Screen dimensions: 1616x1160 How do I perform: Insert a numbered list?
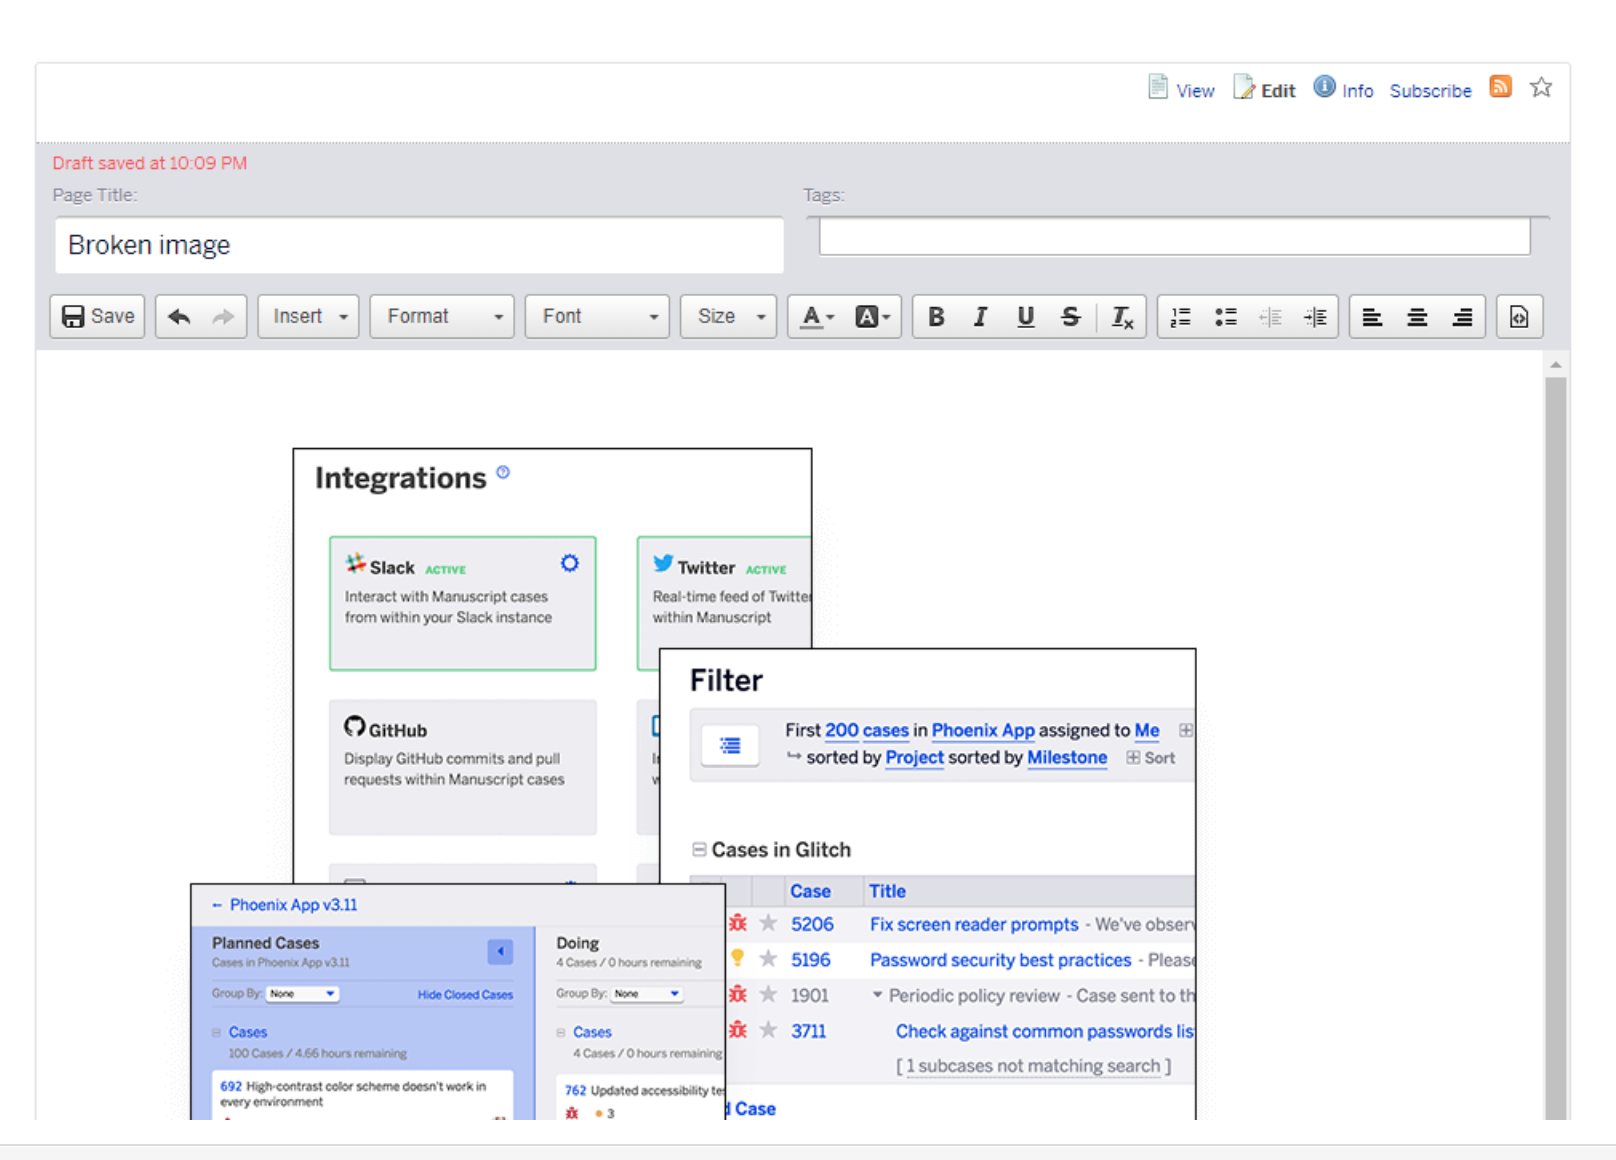coord(1181,317)
